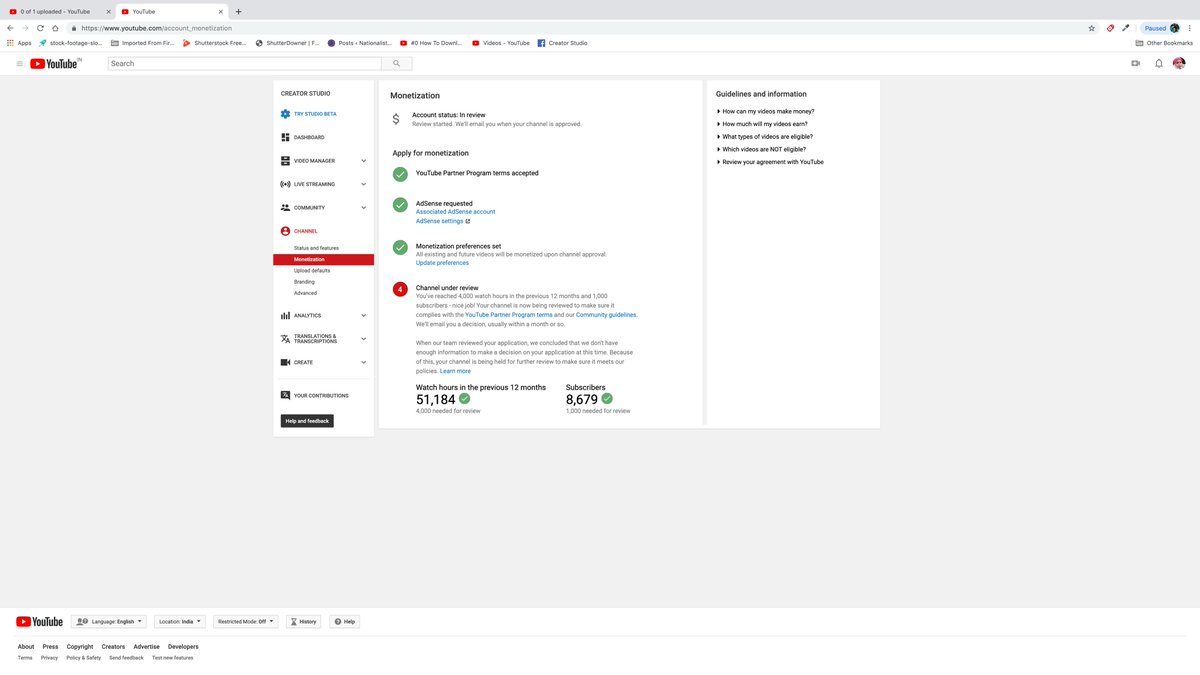Expand 'Which videos are NOT eligible?'
This screenshot has height=675, width=1200.
[x=761, y=149]
